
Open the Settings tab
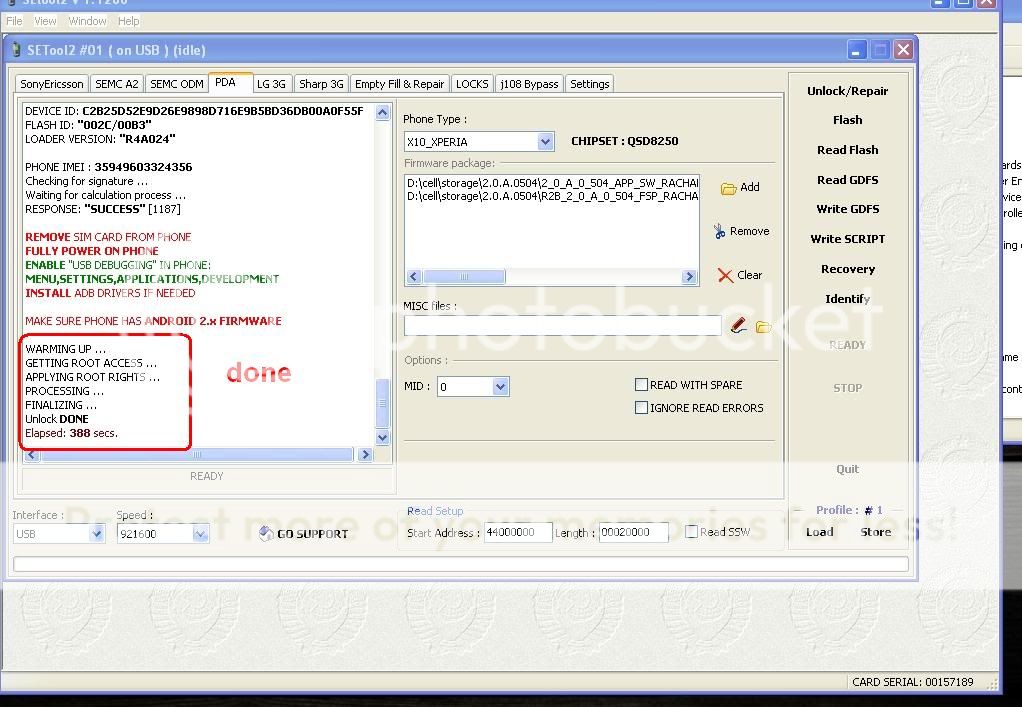(589, 84)
